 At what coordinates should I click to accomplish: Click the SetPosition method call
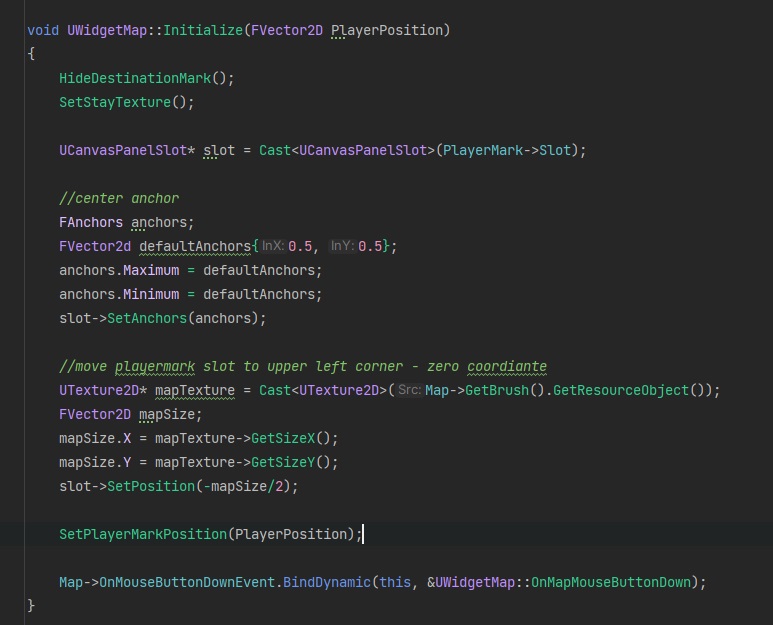tap(151, 486)
